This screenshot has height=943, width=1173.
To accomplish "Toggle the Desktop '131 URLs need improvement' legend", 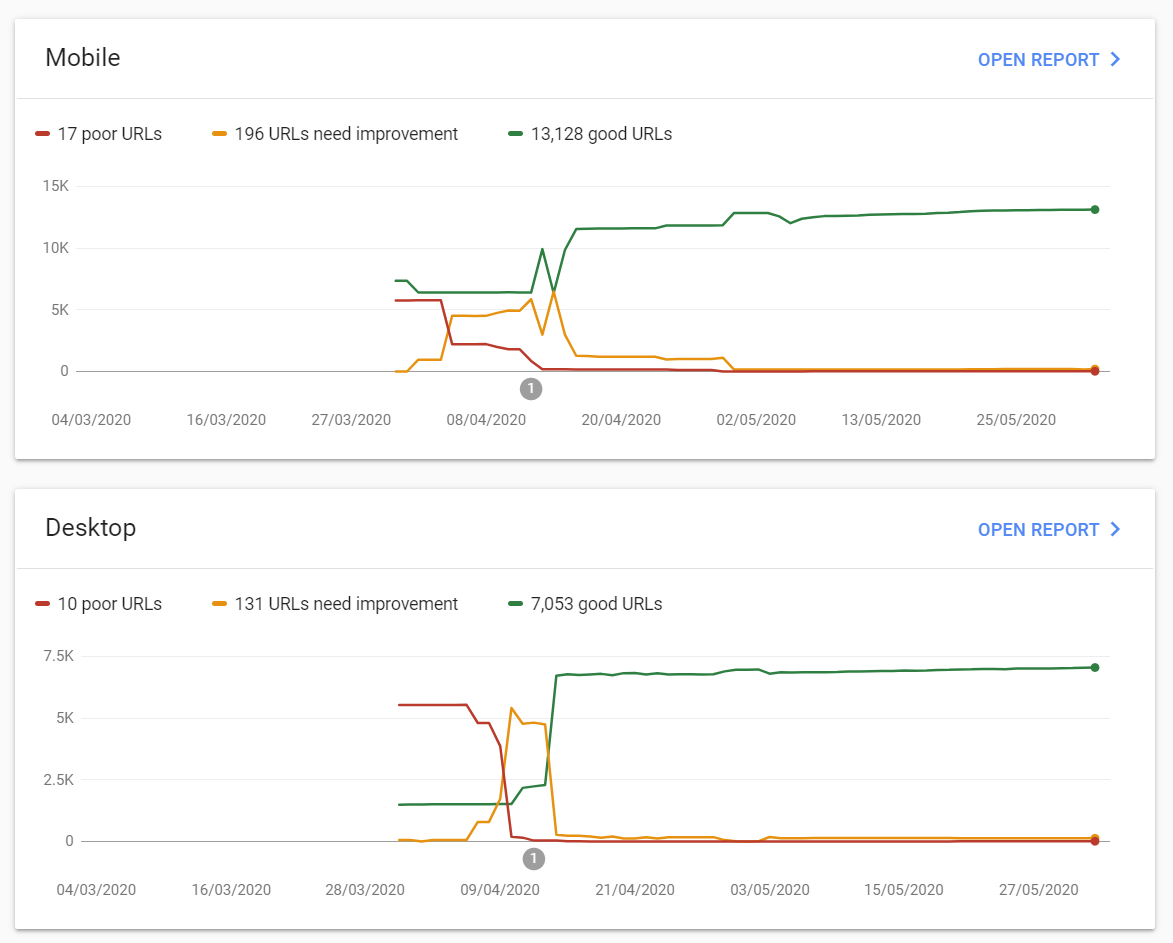I will coord(335,603).
